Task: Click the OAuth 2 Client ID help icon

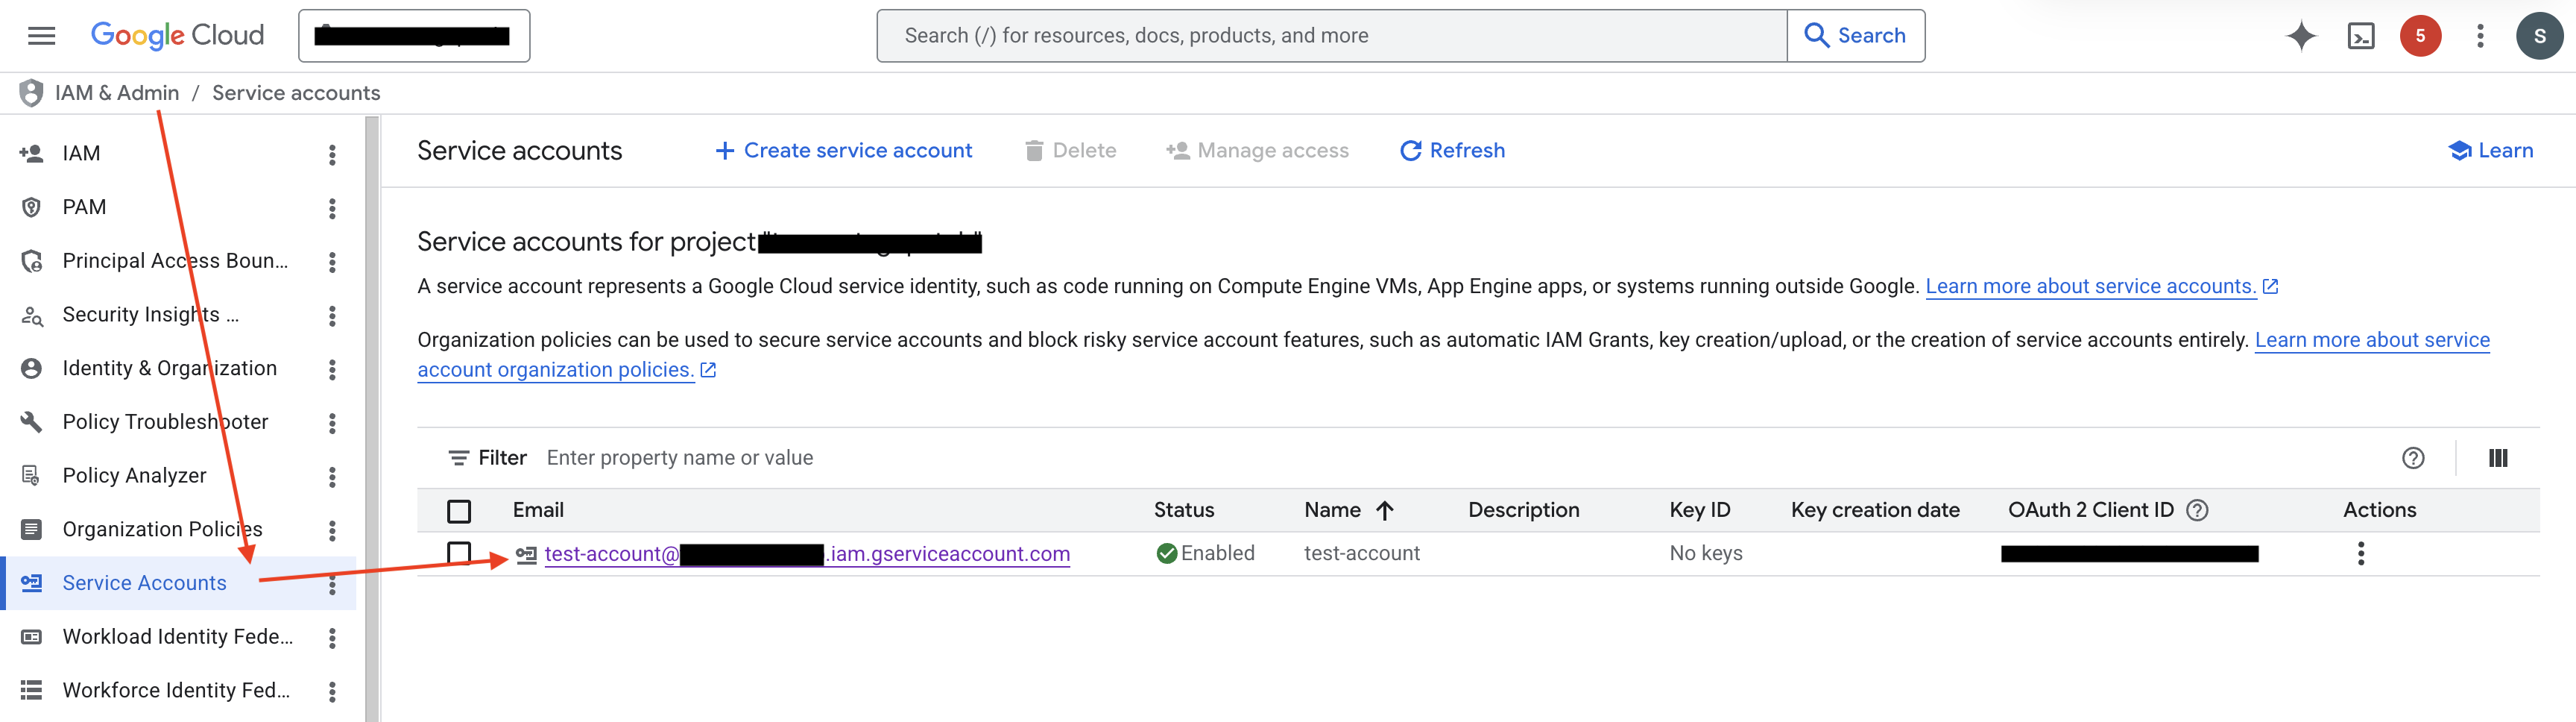Action: click(x=2196, y=510)
